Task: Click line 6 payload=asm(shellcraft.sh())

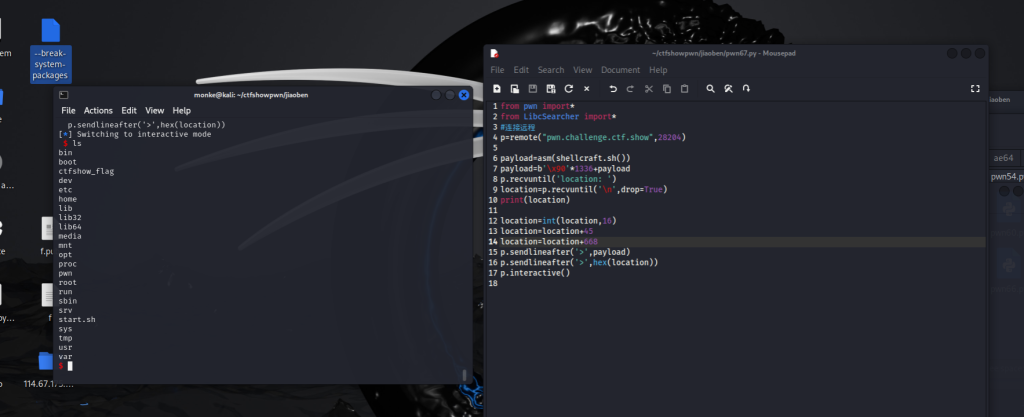Action: point(566,159)
